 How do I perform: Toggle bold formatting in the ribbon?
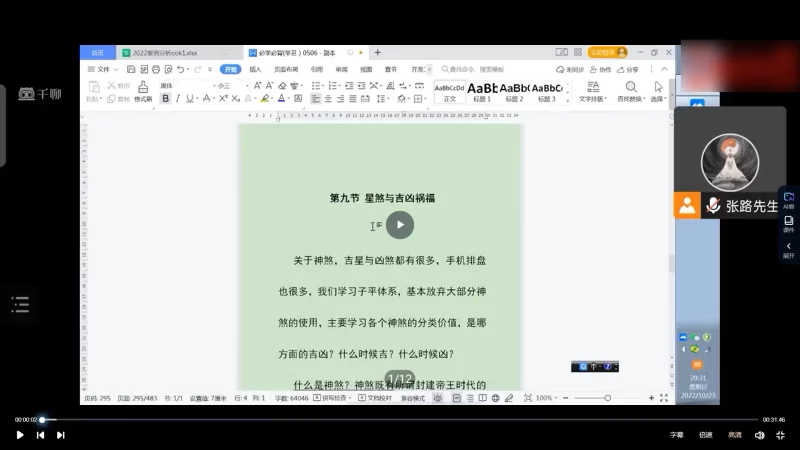coord(166,98)
